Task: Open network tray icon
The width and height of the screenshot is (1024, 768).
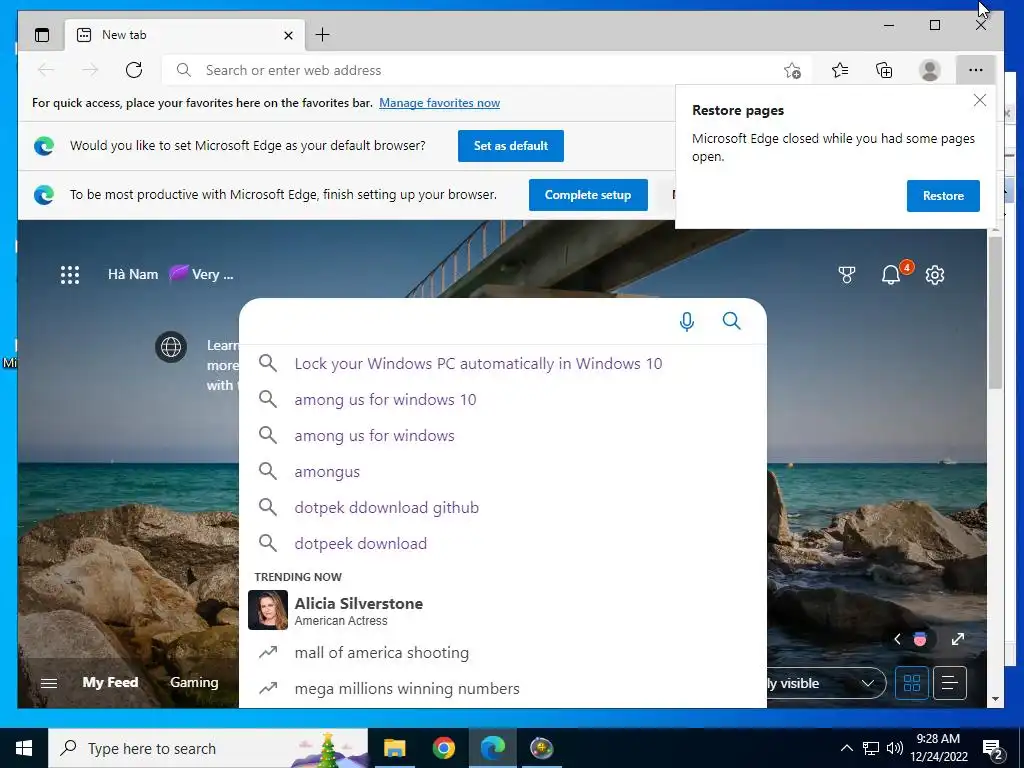Action: [871, 748]
